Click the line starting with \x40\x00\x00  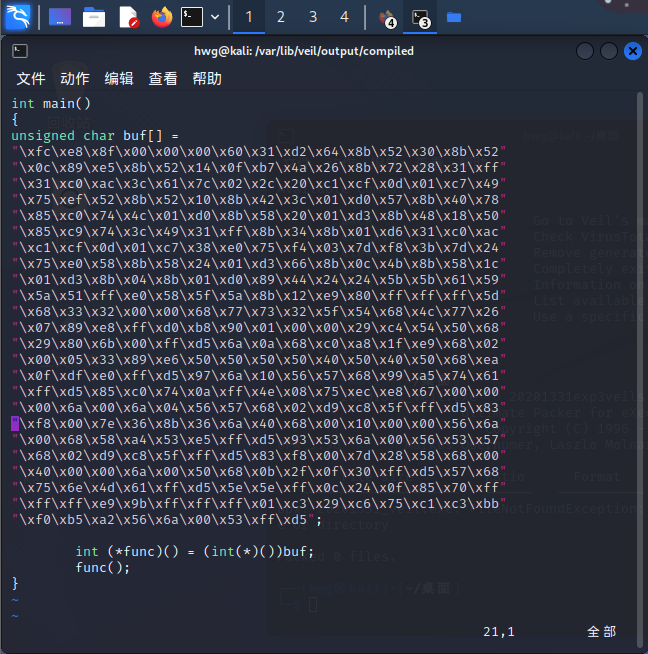tap(259, 472)
